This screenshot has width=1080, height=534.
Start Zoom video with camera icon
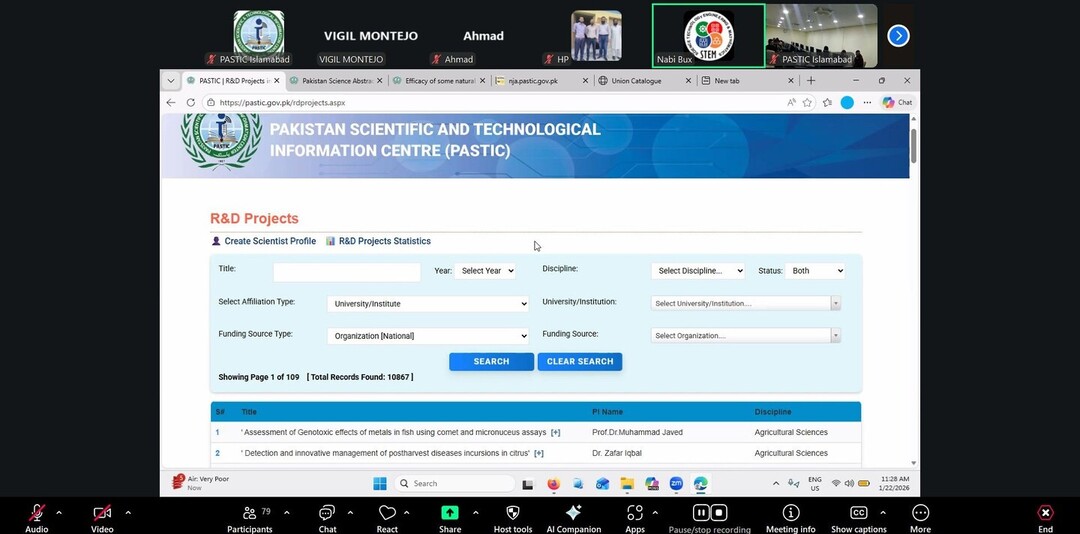102,513
